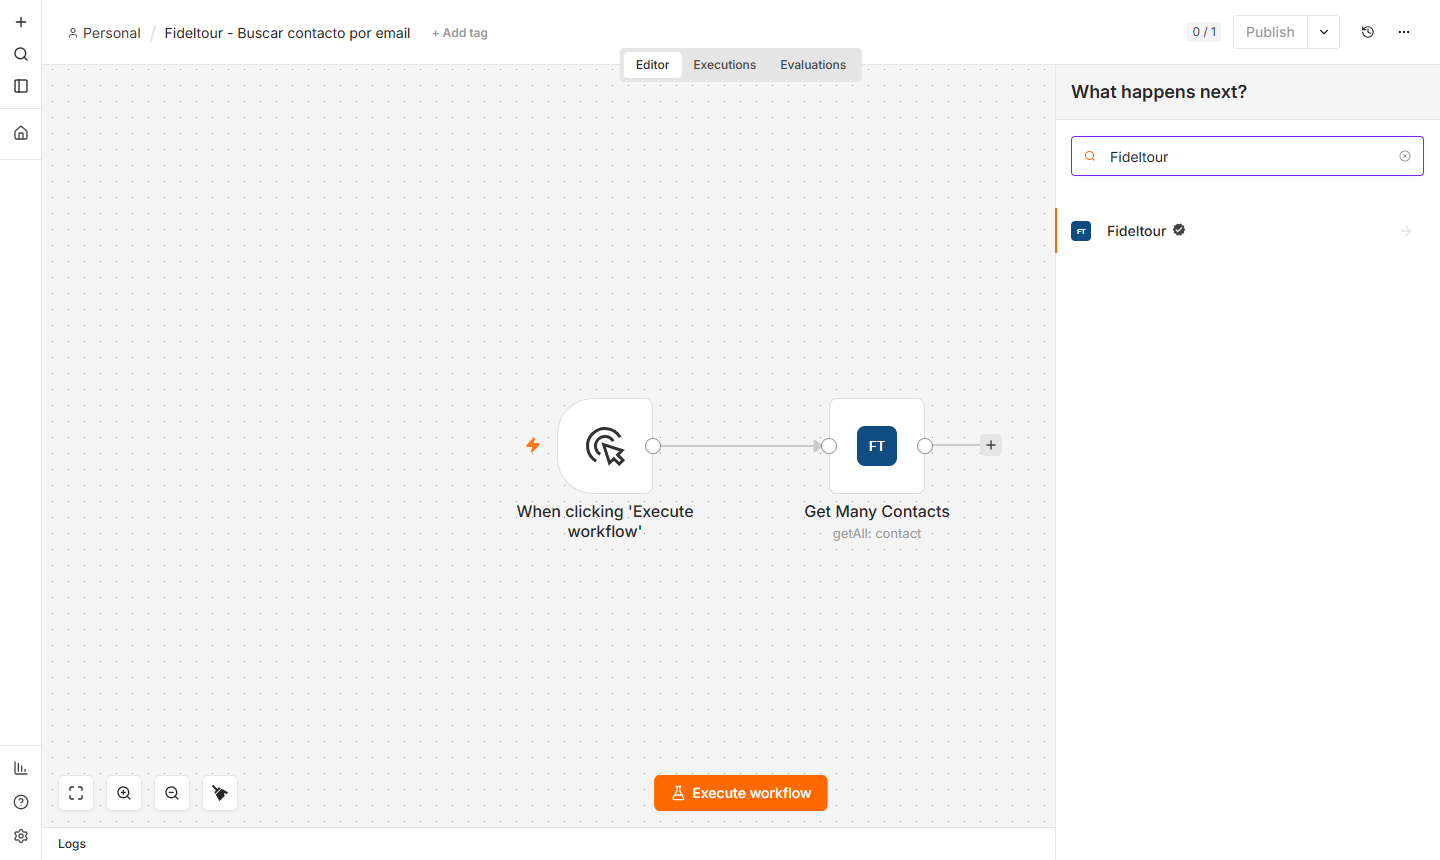The height and width of the screenshot is (860, 1440).
Task: Open the help question mark icon
Action: (x=21, y=802)
